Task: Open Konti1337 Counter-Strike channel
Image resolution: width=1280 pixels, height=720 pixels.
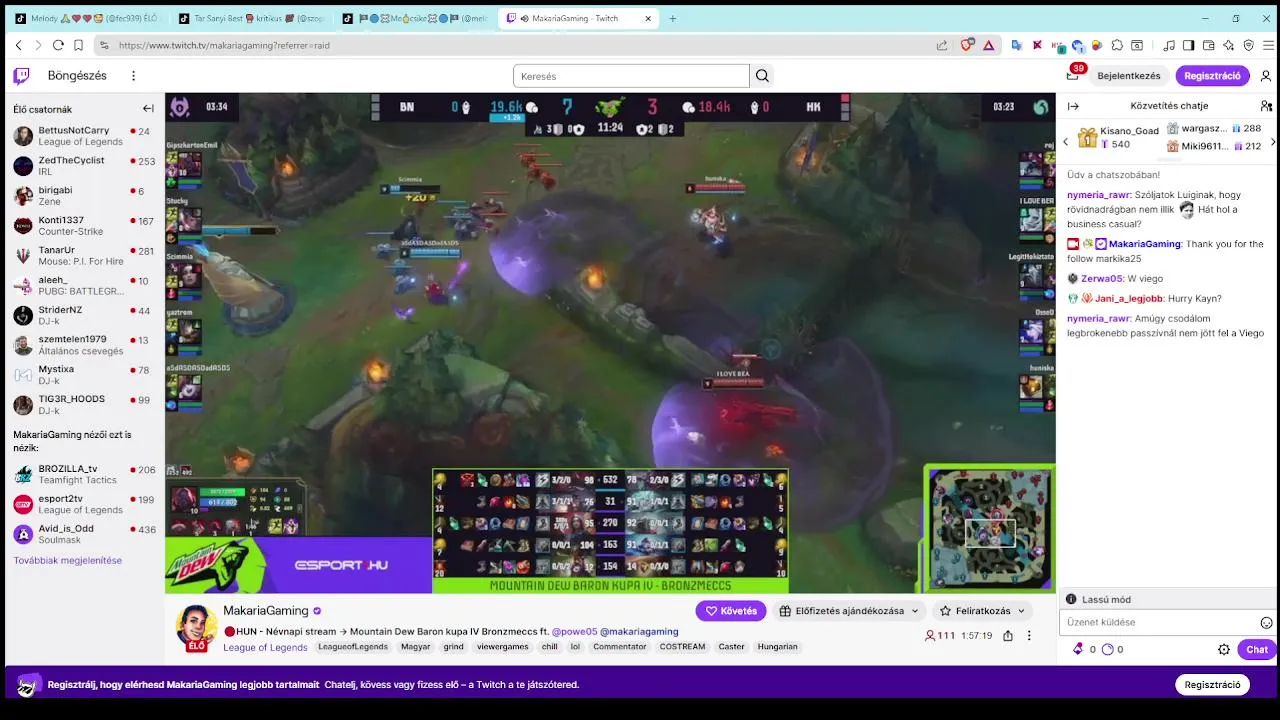Action: (83, 226)
